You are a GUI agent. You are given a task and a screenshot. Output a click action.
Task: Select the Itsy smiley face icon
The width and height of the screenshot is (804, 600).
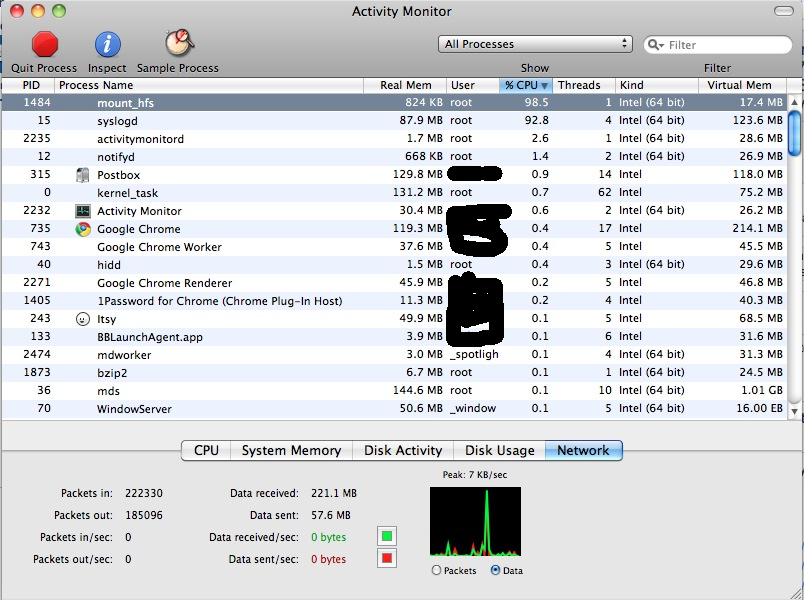click(83, 319)
